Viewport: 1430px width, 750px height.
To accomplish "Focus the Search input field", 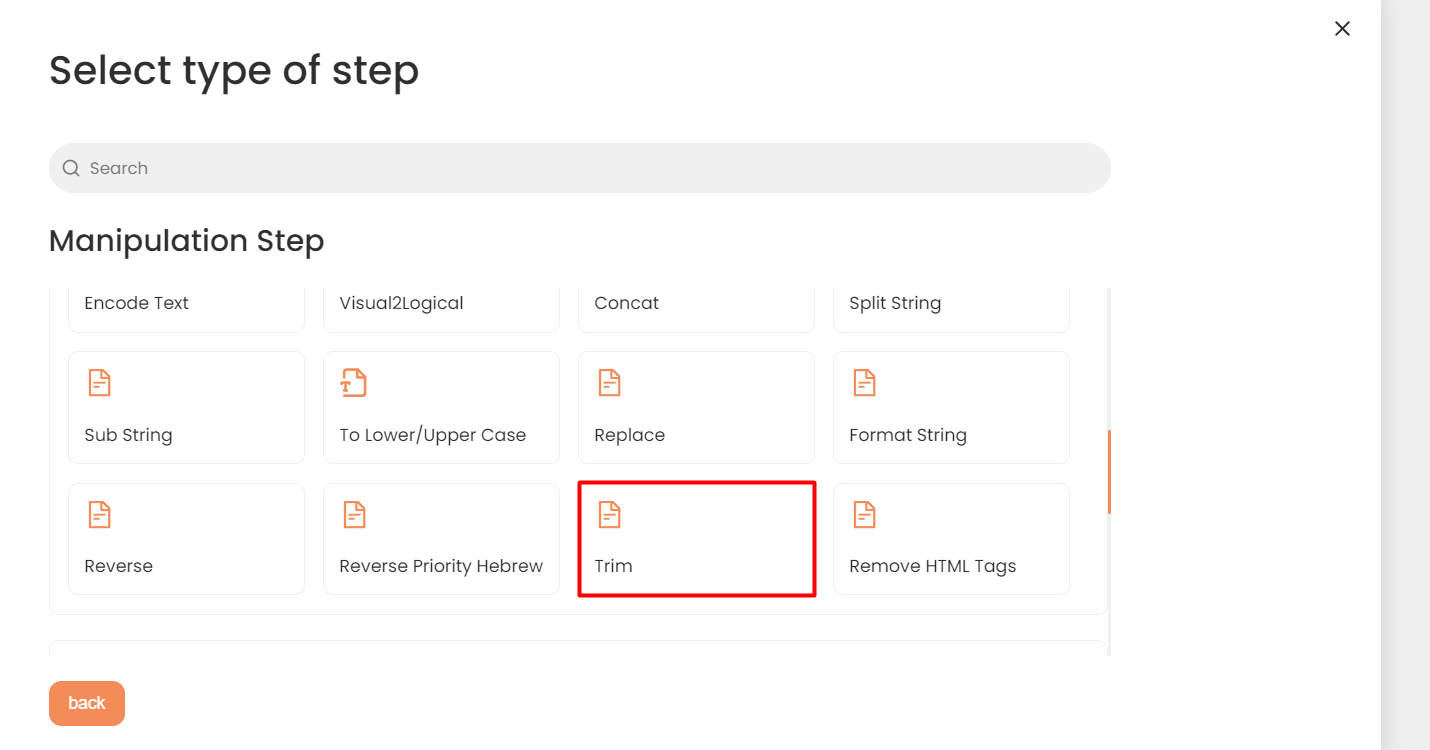I will click(x=580, y=168).
